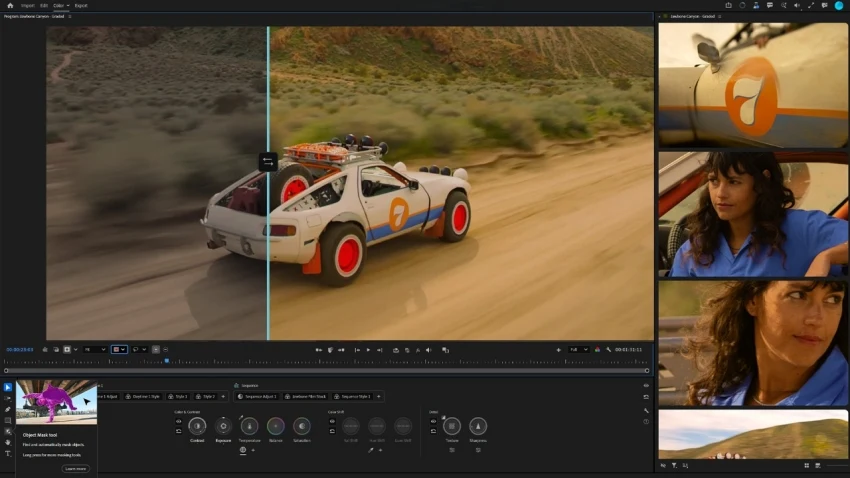Open the Export tab
The image size is (850, 478).
coord(81,5)
